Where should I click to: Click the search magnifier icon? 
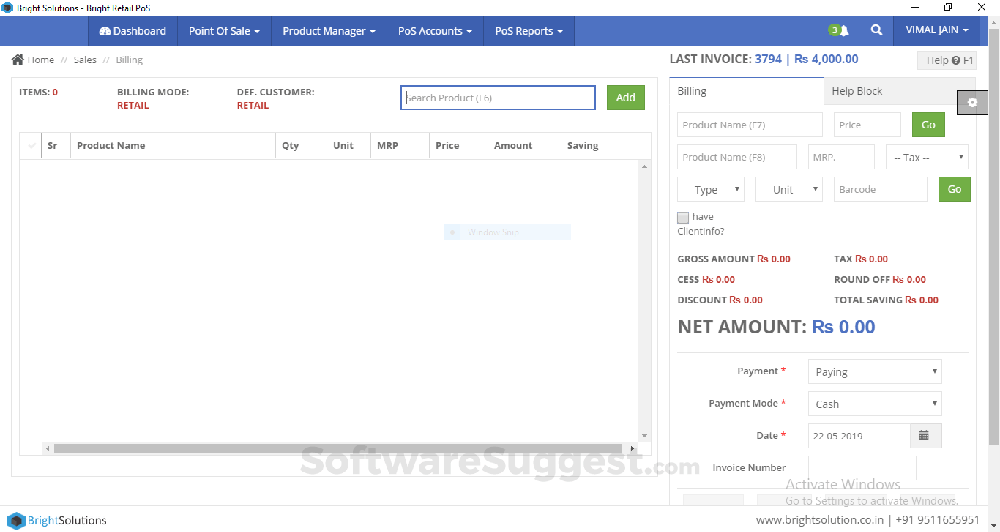tap(876, 30)
